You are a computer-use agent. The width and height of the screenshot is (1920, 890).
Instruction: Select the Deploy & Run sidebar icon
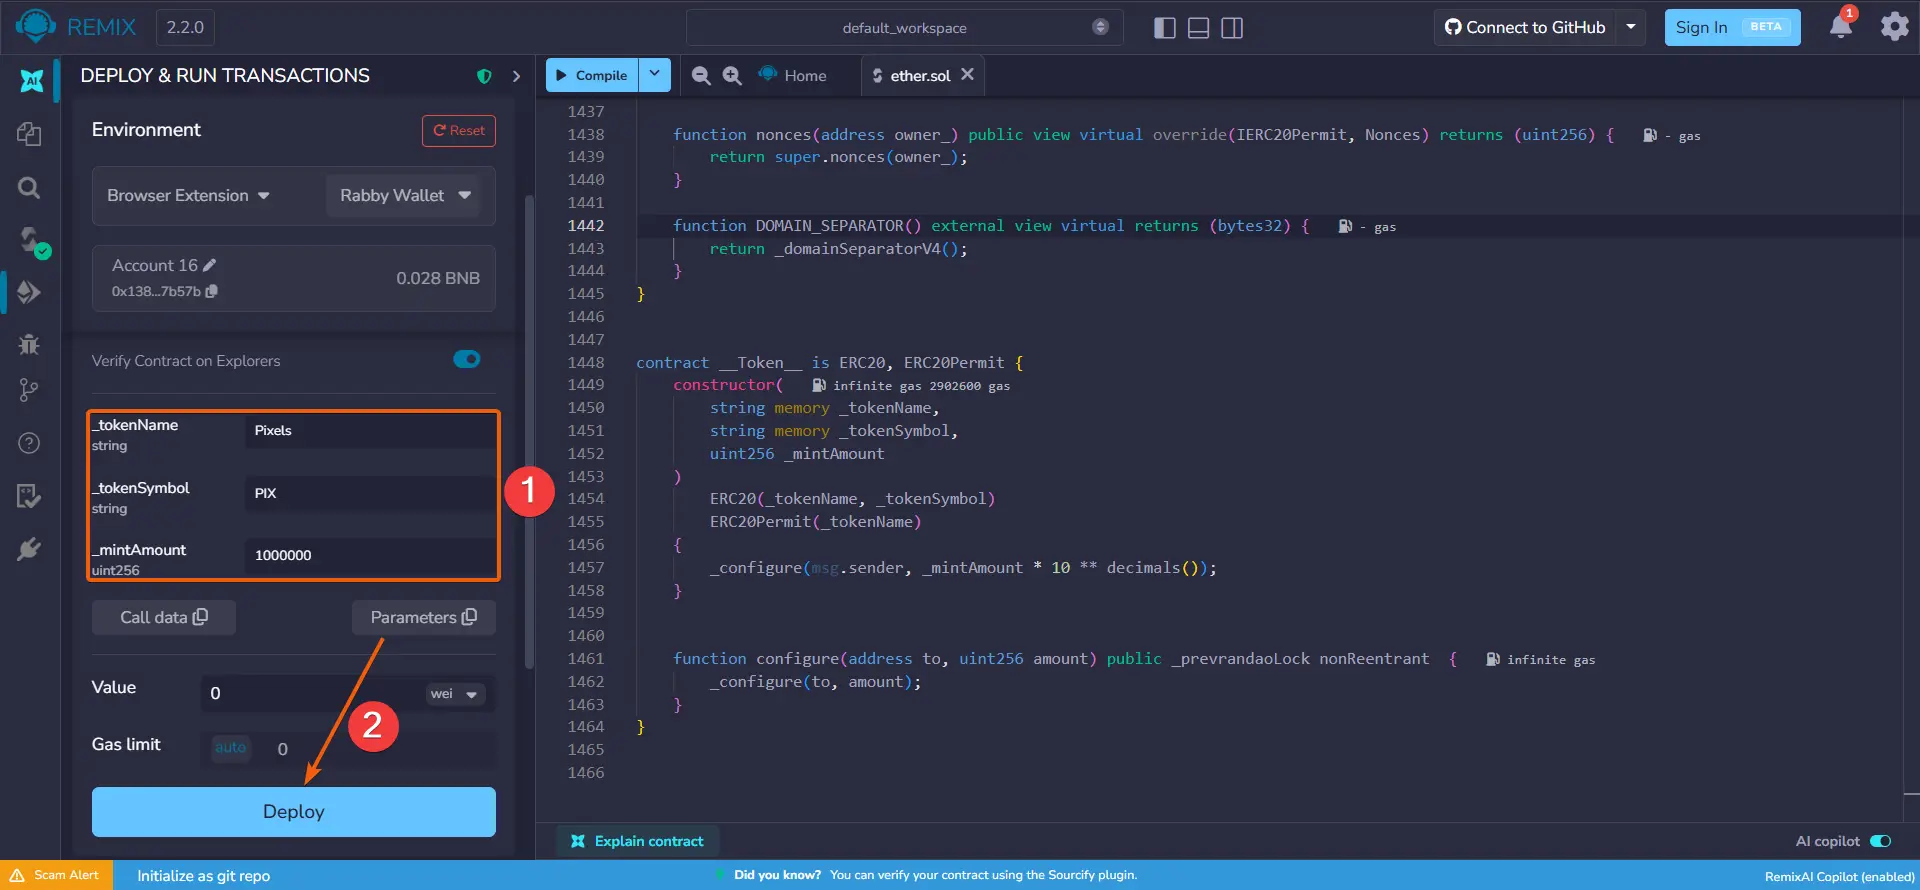(29, 292)
